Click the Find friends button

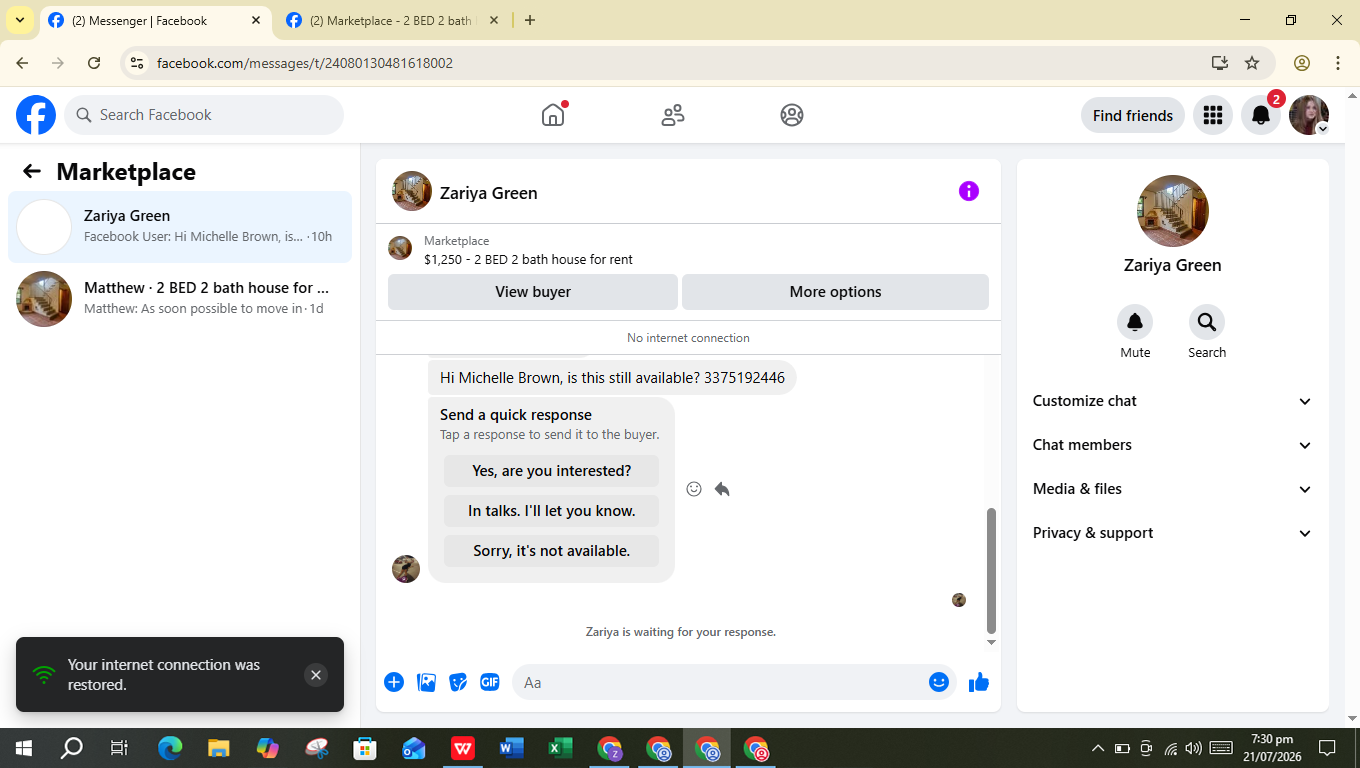[1133, 115]
